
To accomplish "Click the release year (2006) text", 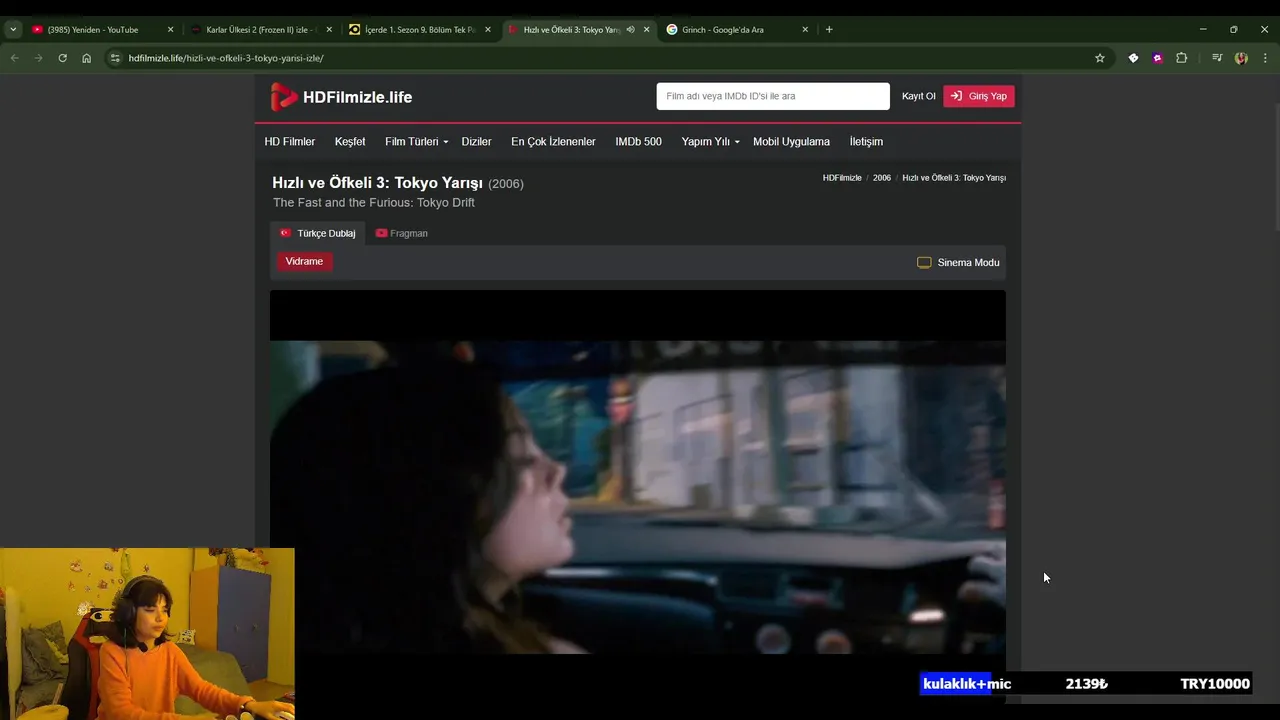I will [506, 184].
